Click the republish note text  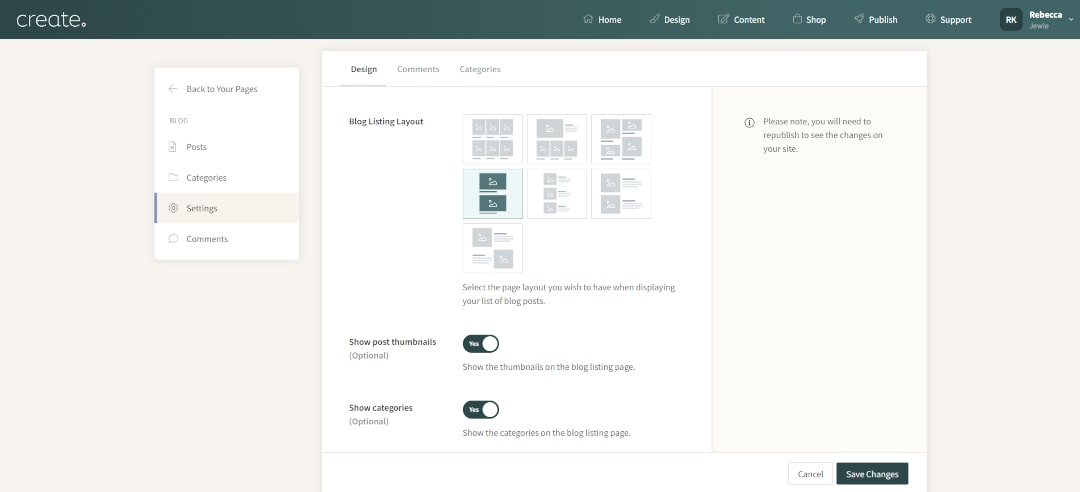click(x=823, y=135)
